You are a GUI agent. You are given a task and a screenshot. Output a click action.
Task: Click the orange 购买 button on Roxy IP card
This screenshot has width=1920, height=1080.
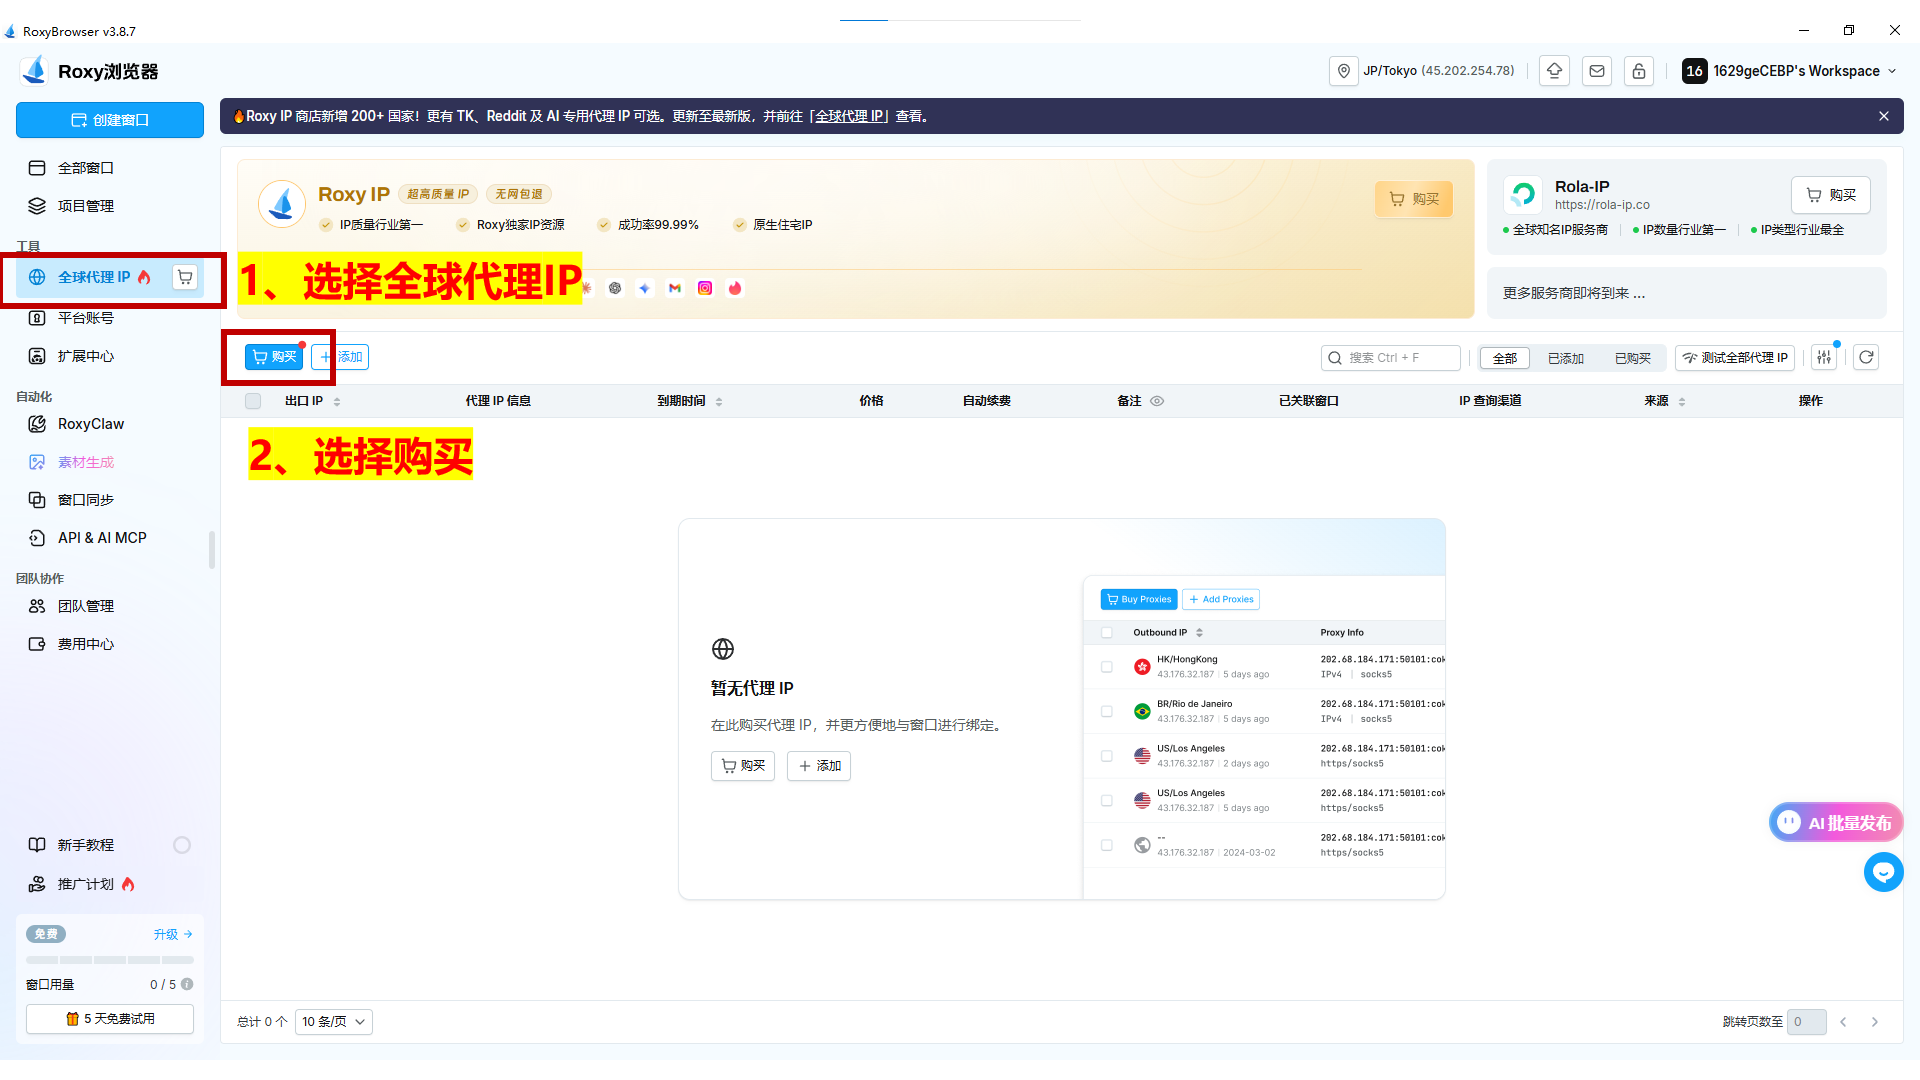[1414, 199]
